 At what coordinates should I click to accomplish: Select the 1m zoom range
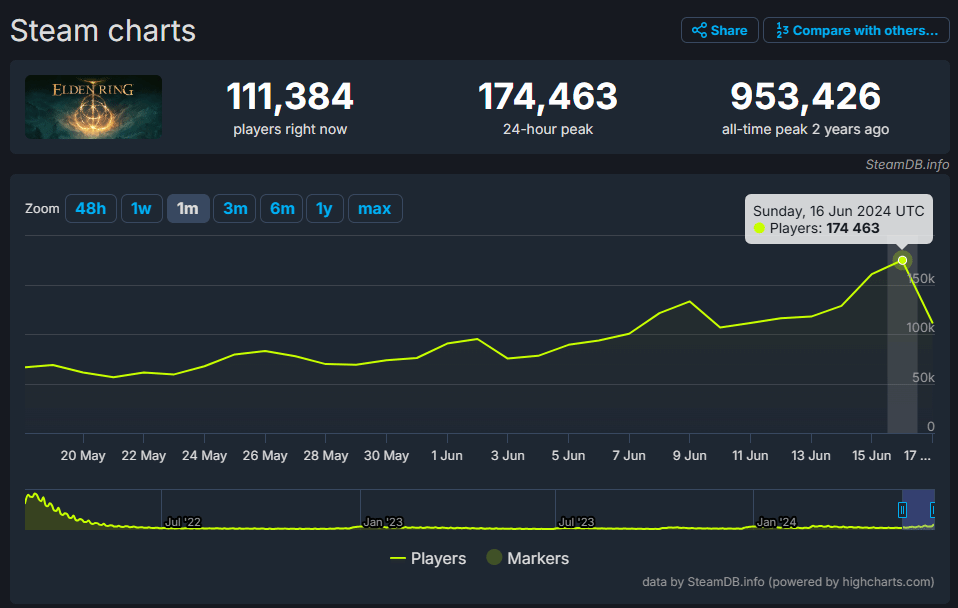pyautogui.click(x=187, y=208)
